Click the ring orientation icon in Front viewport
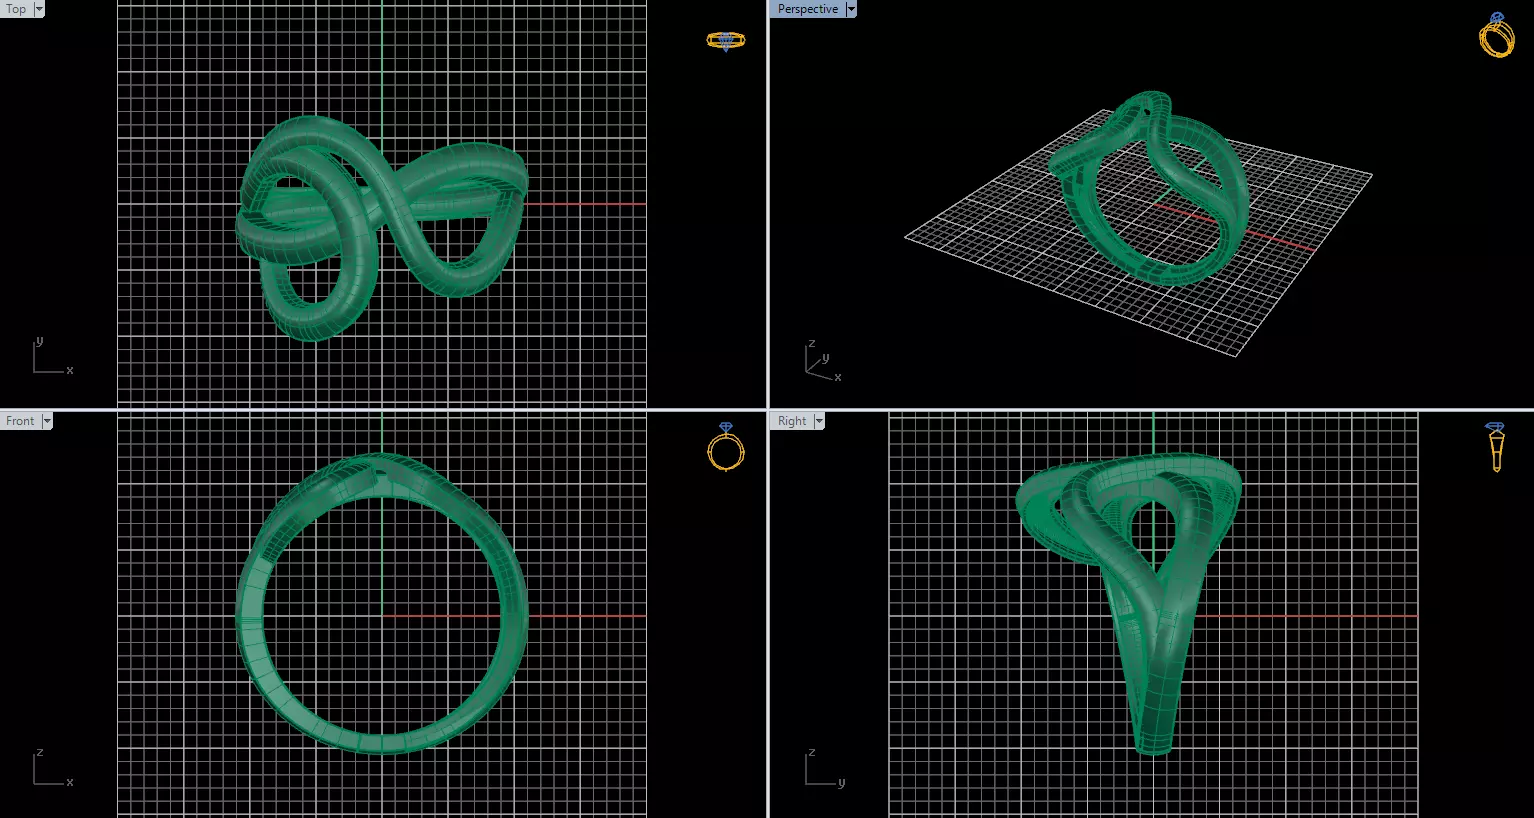The height and width of the screenshot is (818, 1534). click(x=726, y=447)
